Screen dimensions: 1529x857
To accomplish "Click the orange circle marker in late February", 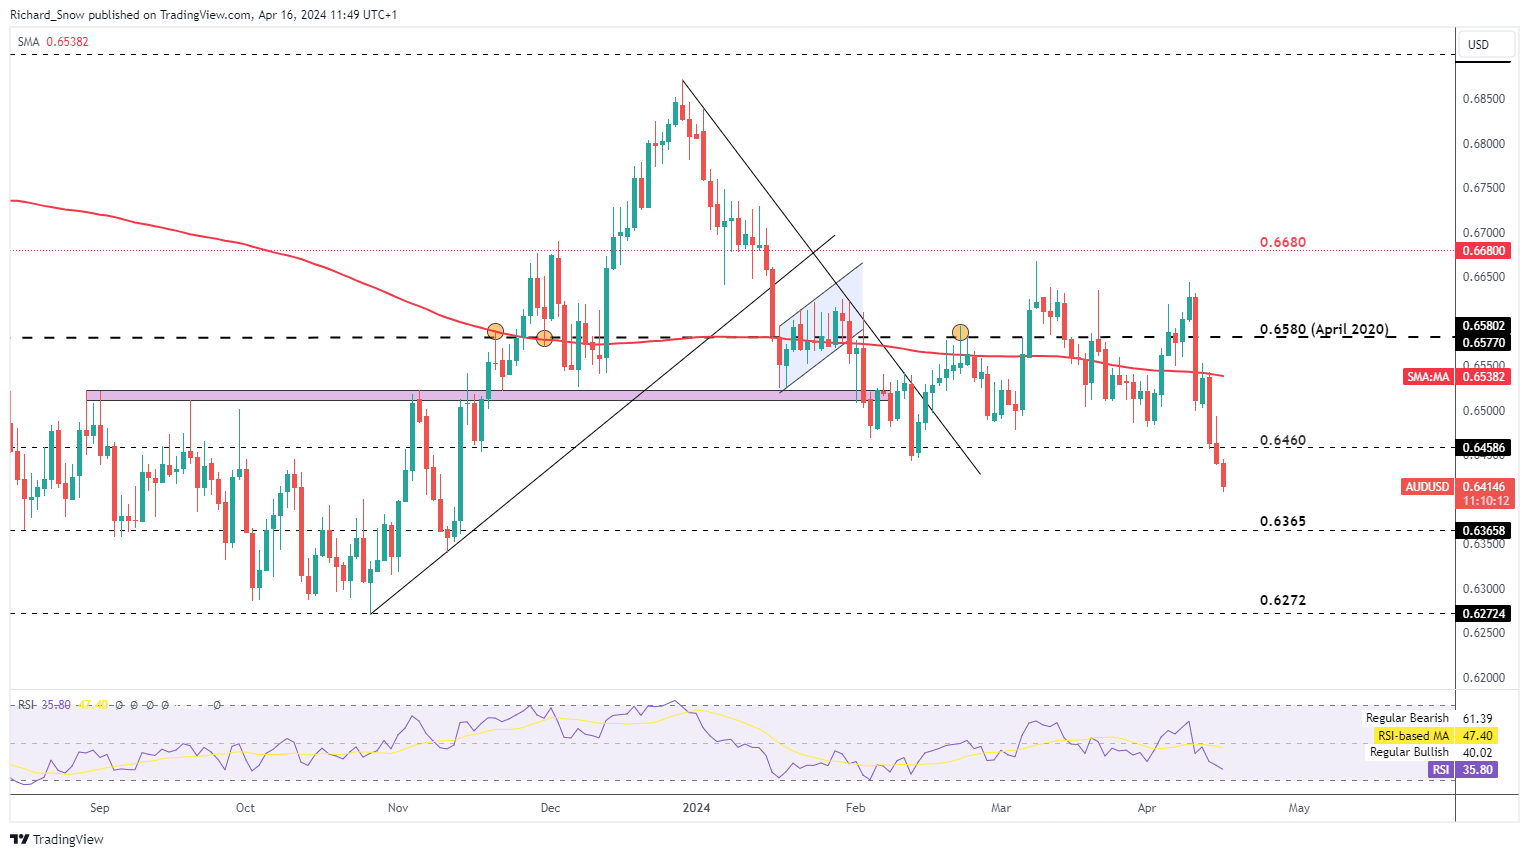I will coord(960,332).
